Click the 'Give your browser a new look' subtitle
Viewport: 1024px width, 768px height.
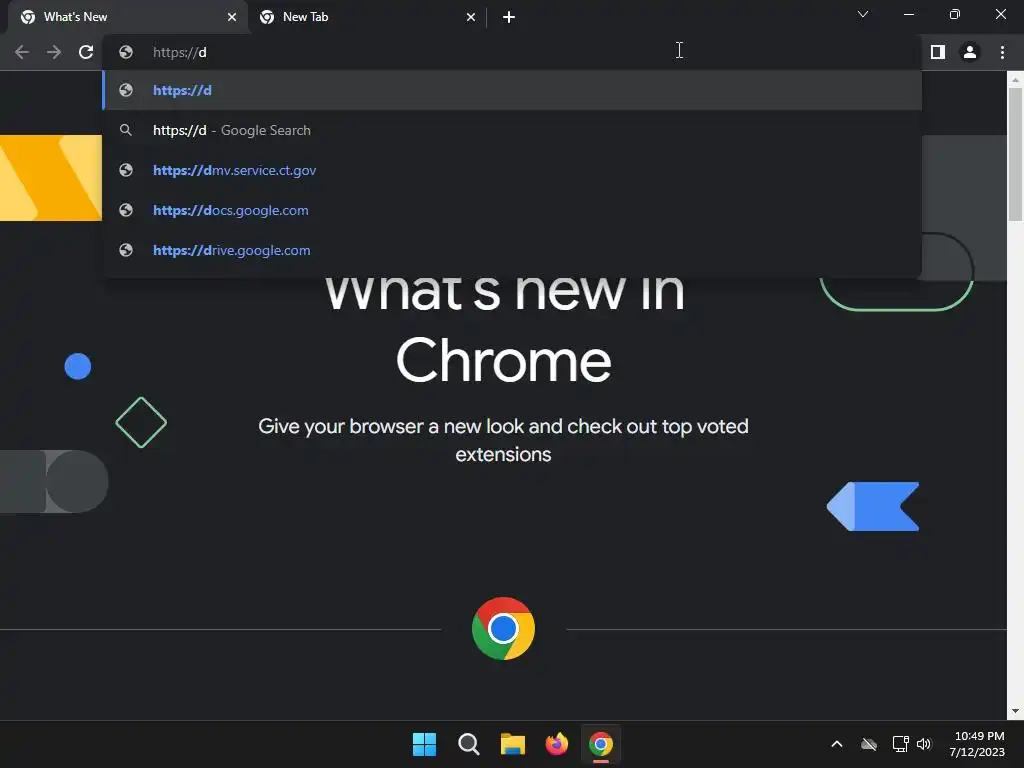coord(503,440)
